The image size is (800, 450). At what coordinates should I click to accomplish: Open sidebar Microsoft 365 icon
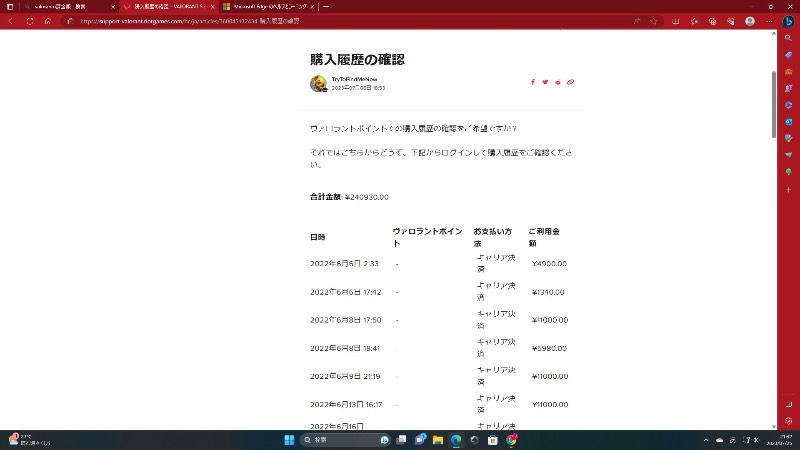(x=788, y=105)
